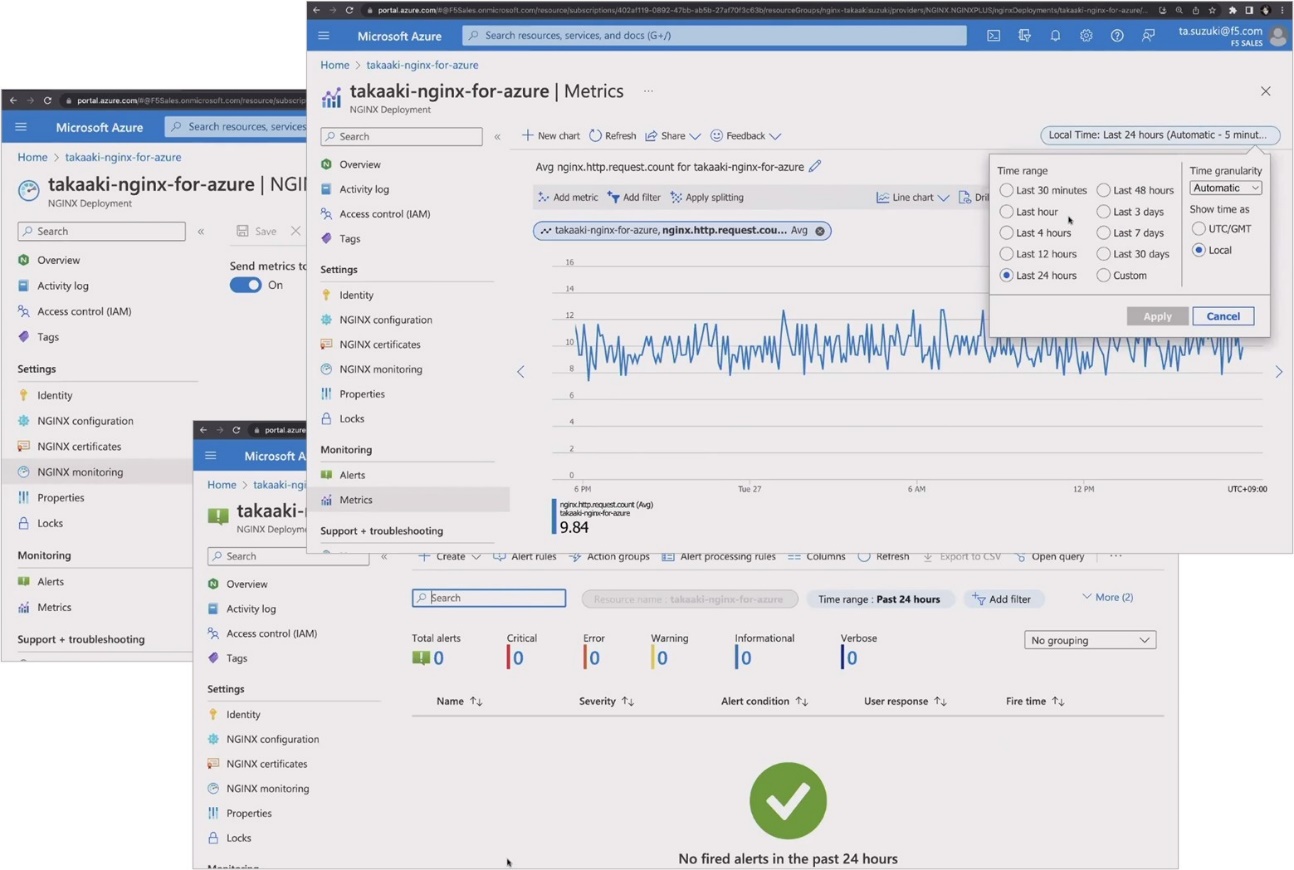Click the Alerts window filter Search field
Screen dimensions: 1294x870
(x=489, y=598)
